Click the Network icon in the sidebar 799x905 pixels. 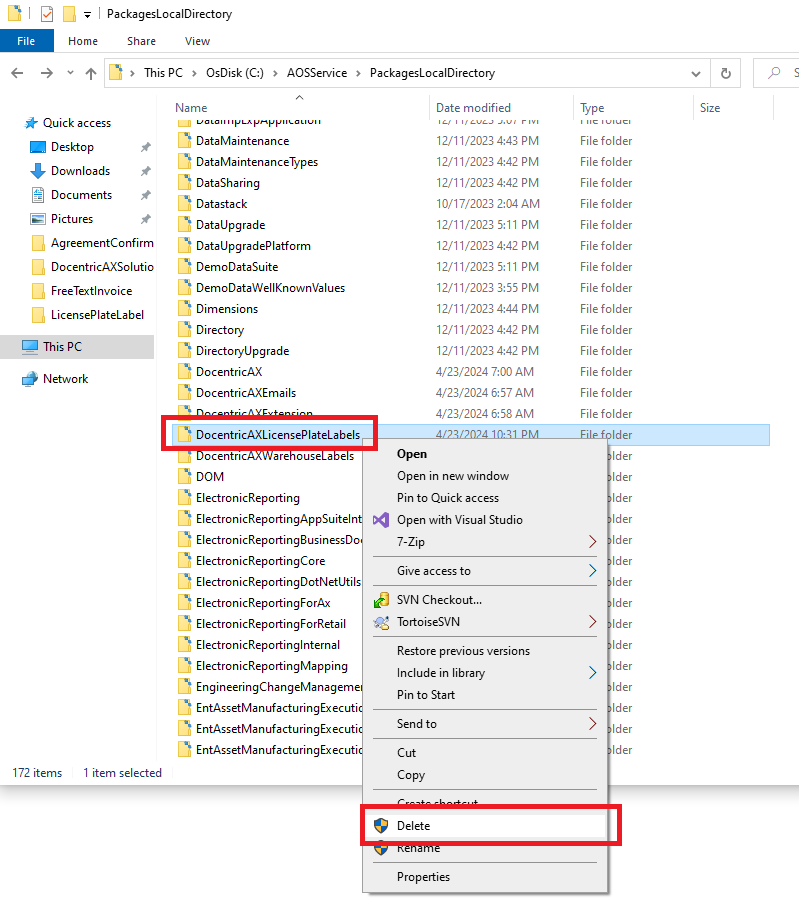point(30,379)
